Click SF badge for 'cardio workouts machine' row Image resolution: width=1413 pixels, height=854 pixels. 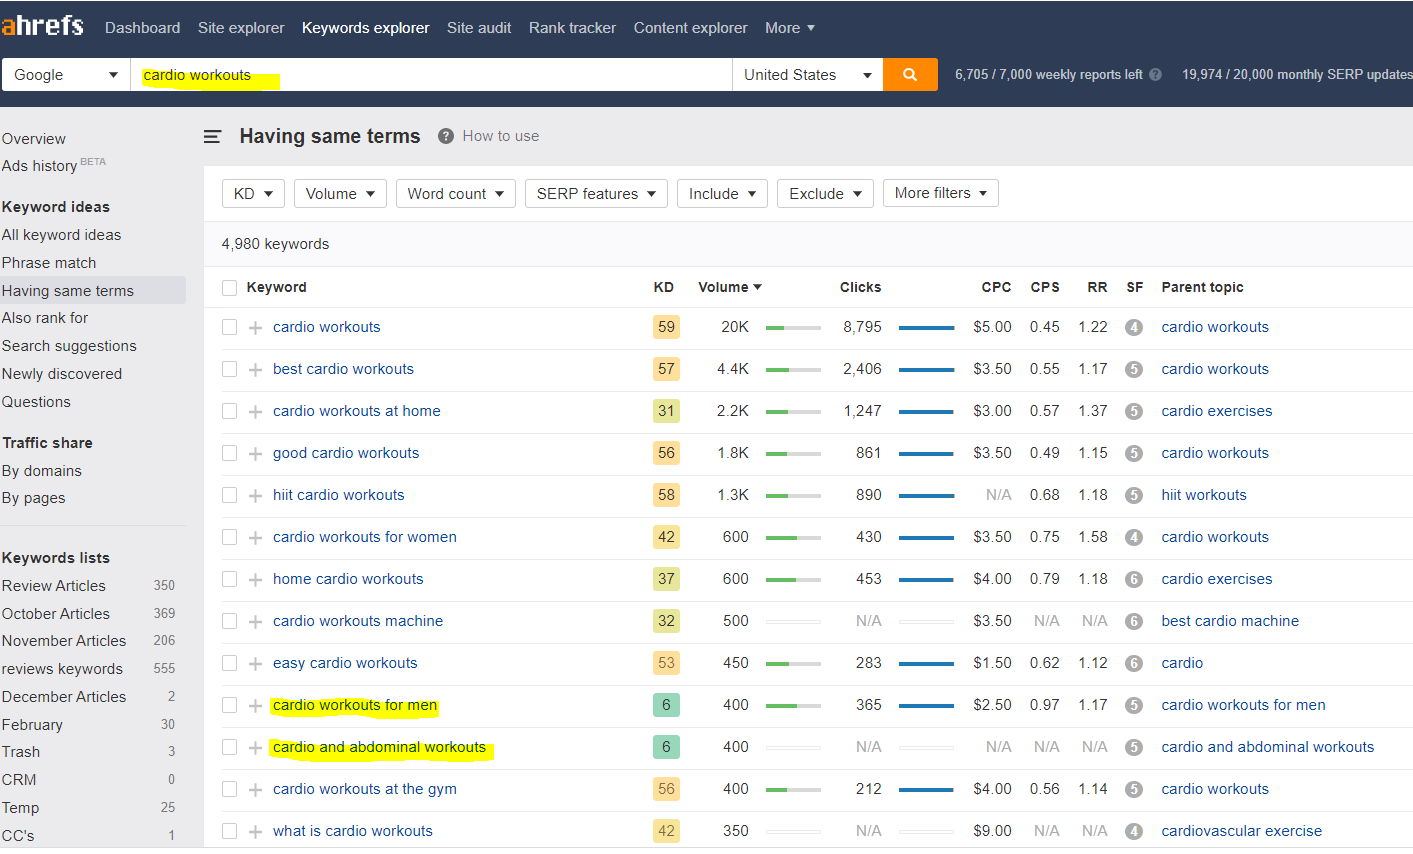tap(1134, 621)
